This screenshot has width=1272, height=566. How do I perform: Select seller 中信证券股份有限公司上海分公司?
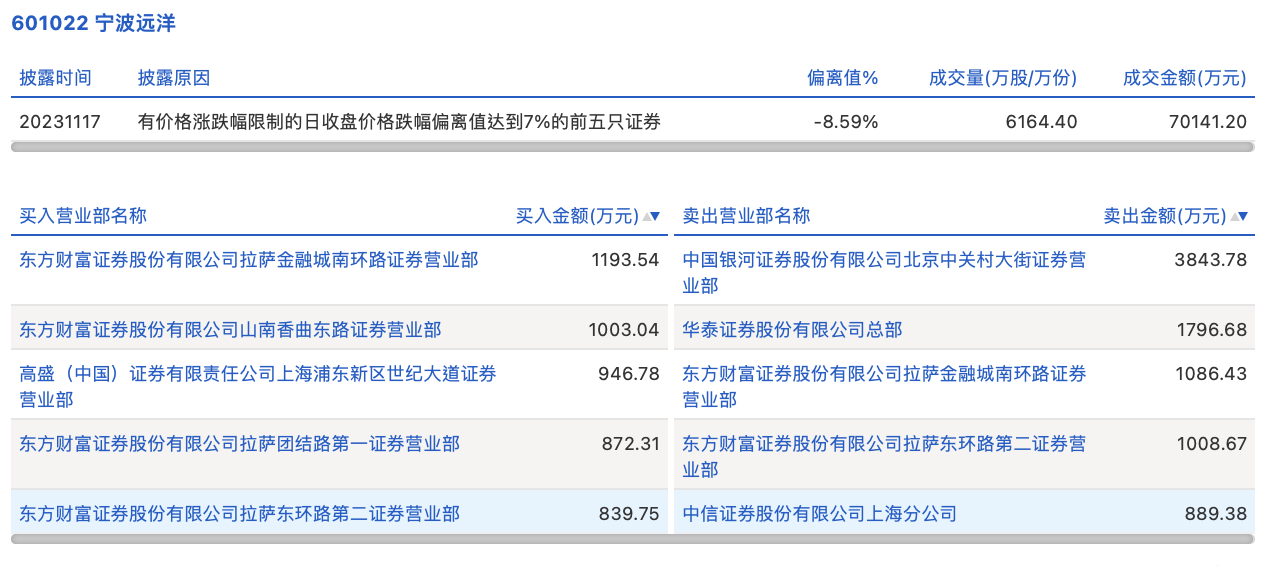pos(820,513)
